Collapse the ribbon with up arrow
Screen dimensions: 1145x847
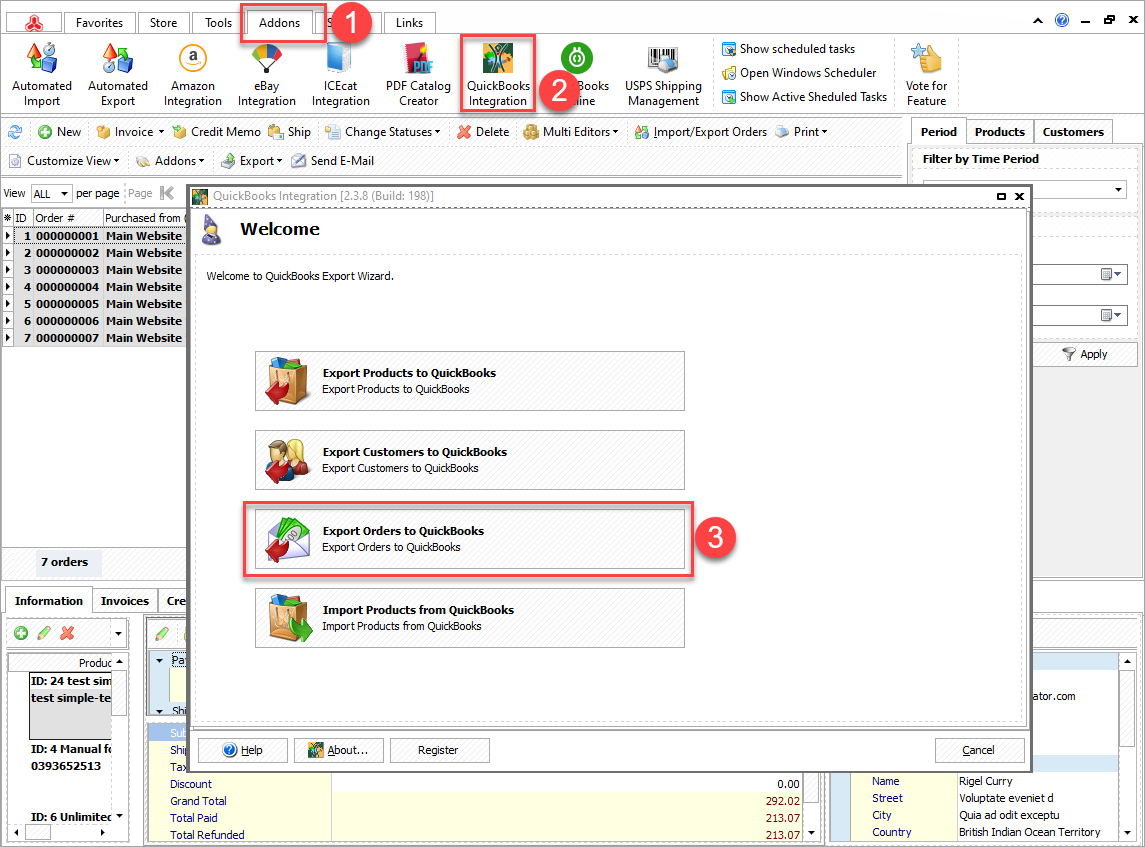1038,20
